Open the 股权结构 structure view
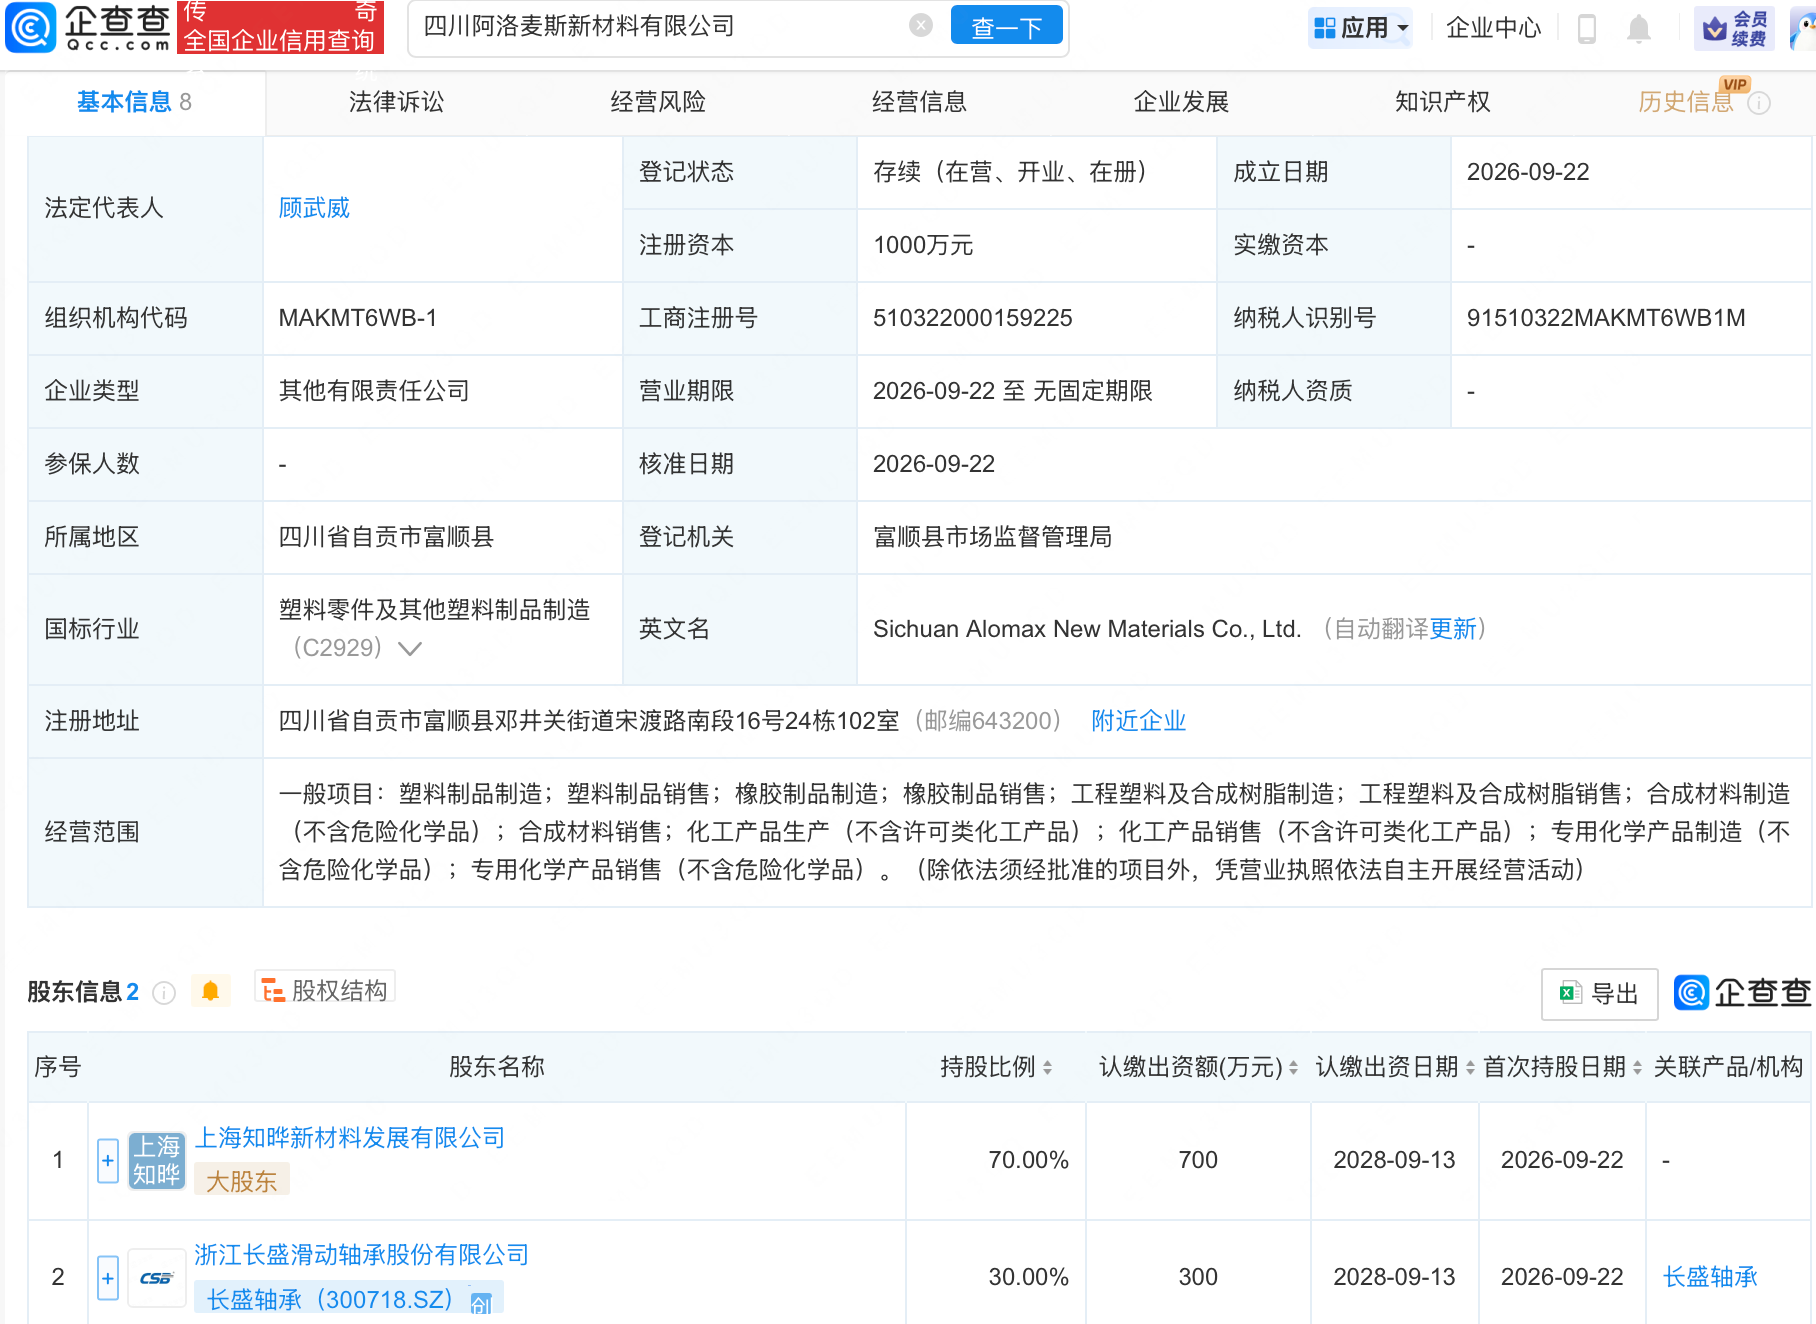This screenshot has width=1816, height=1324. tap(324, 990)
